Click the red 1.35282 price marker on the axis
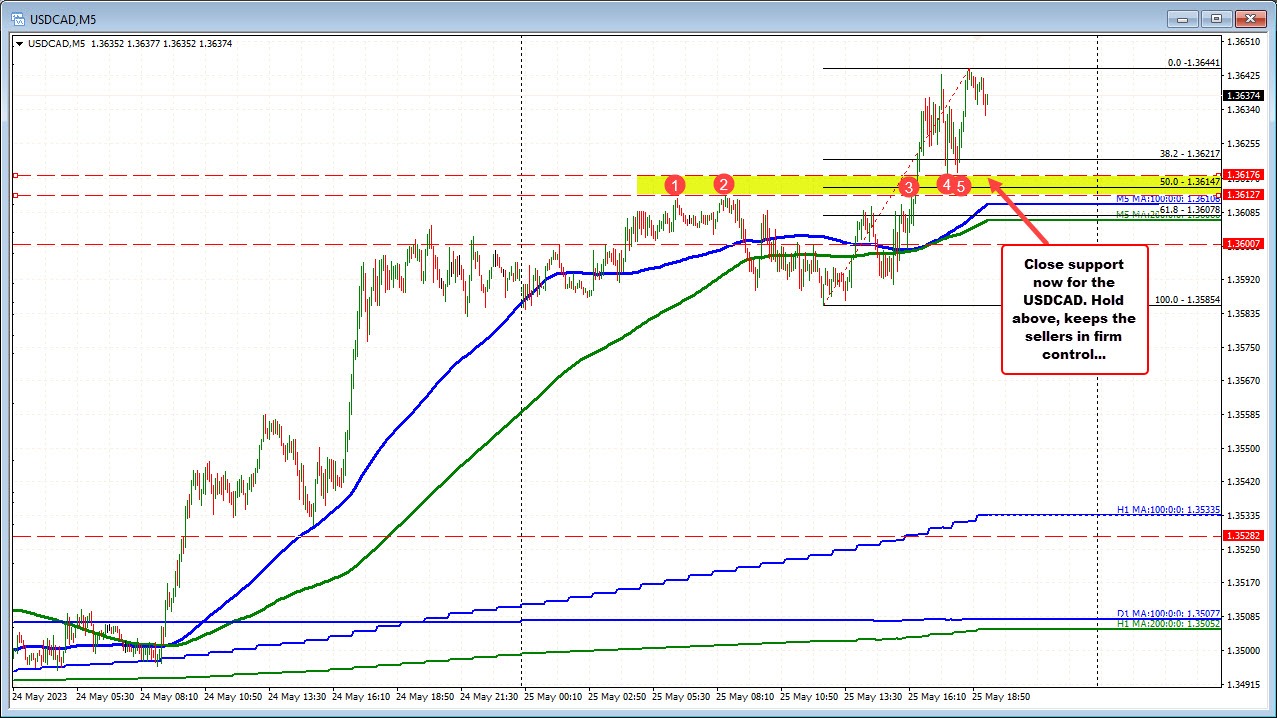Viewport: 1277px width, 718px height. tap(1243, 534)
